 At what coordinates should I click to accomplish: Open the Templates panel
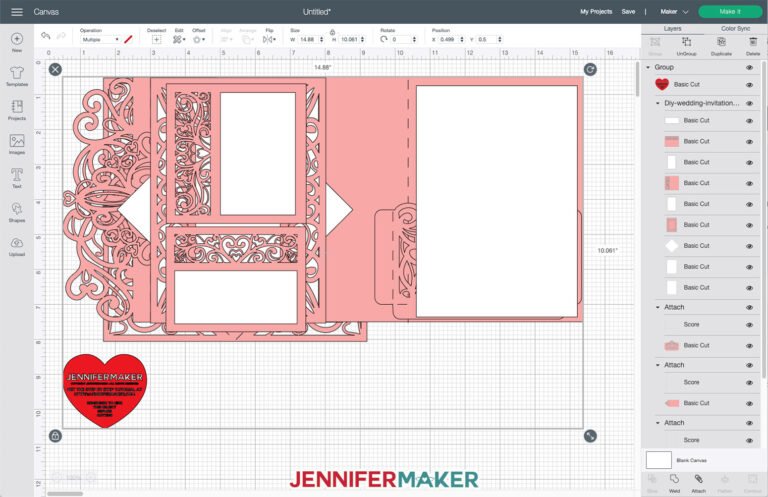coord(17,76)
